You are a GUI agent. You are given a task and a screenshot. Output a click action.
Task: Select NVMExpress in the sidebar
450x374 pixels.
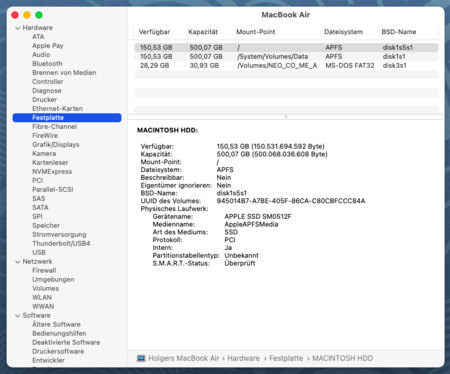pos(52,172)
